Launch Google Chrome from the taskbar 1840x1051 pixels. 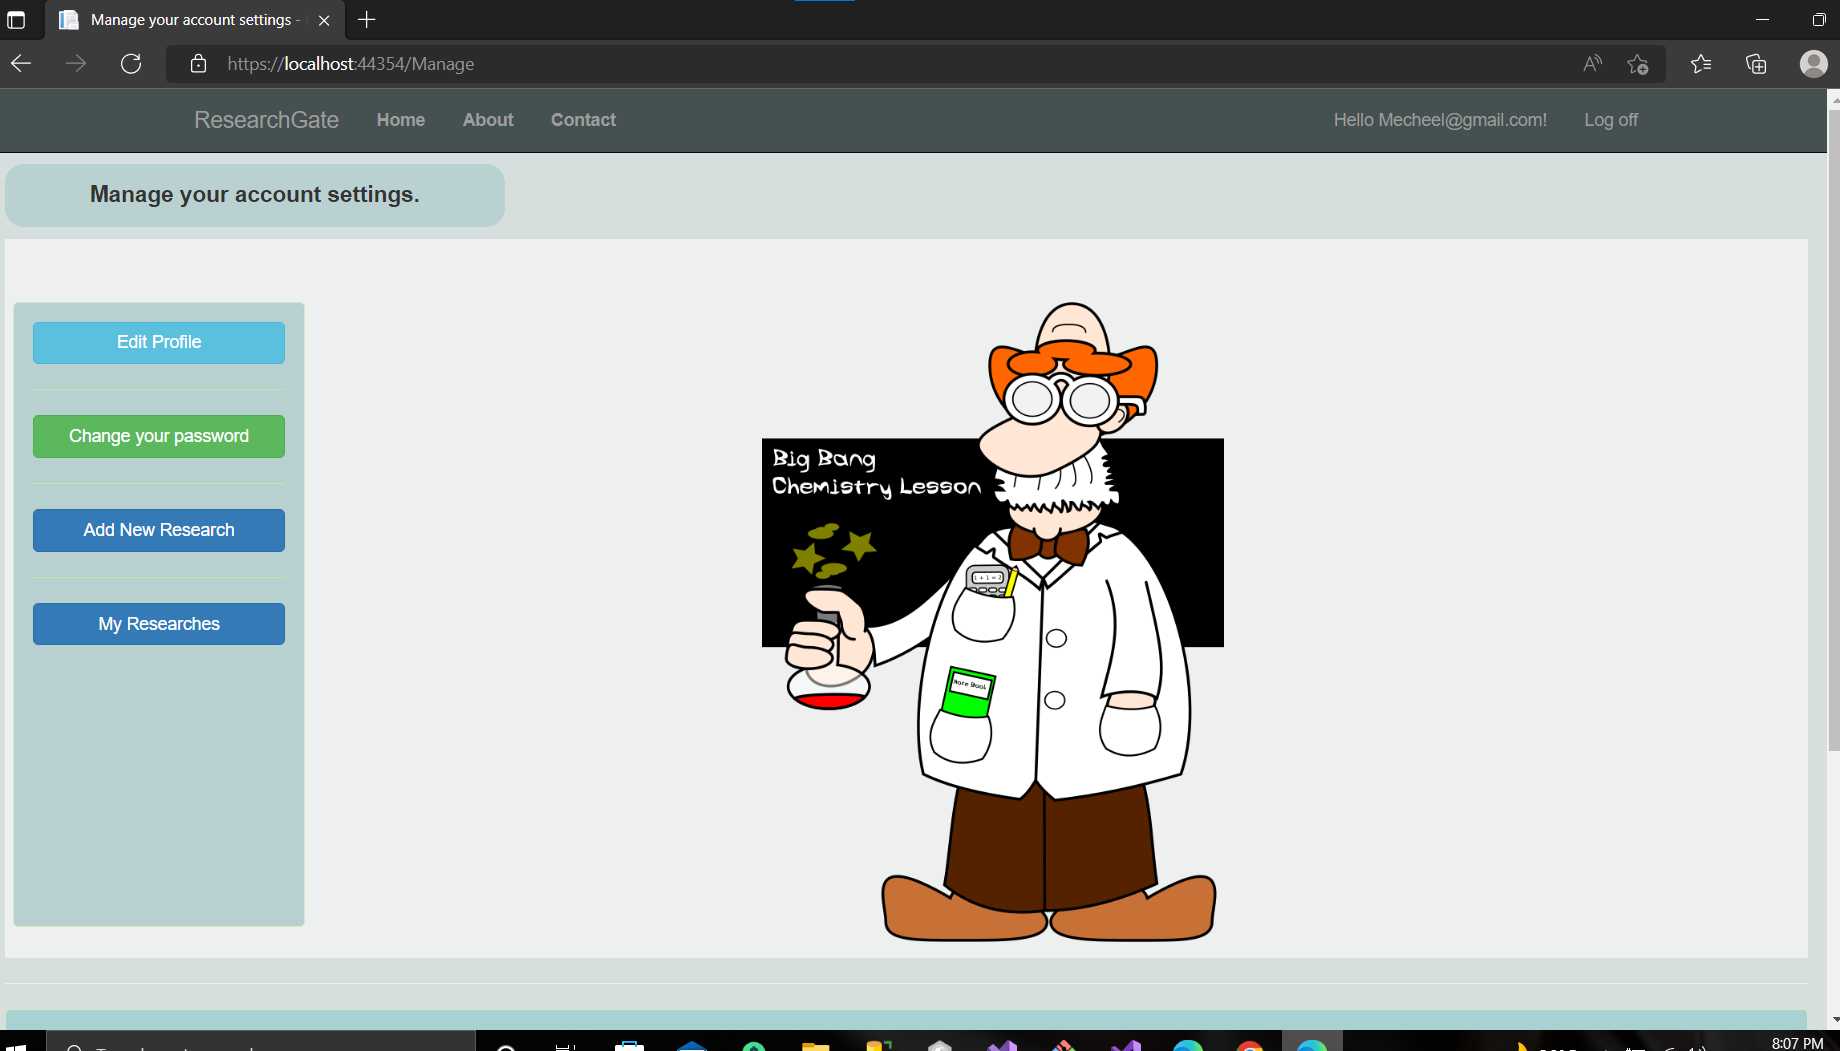1249,1045
